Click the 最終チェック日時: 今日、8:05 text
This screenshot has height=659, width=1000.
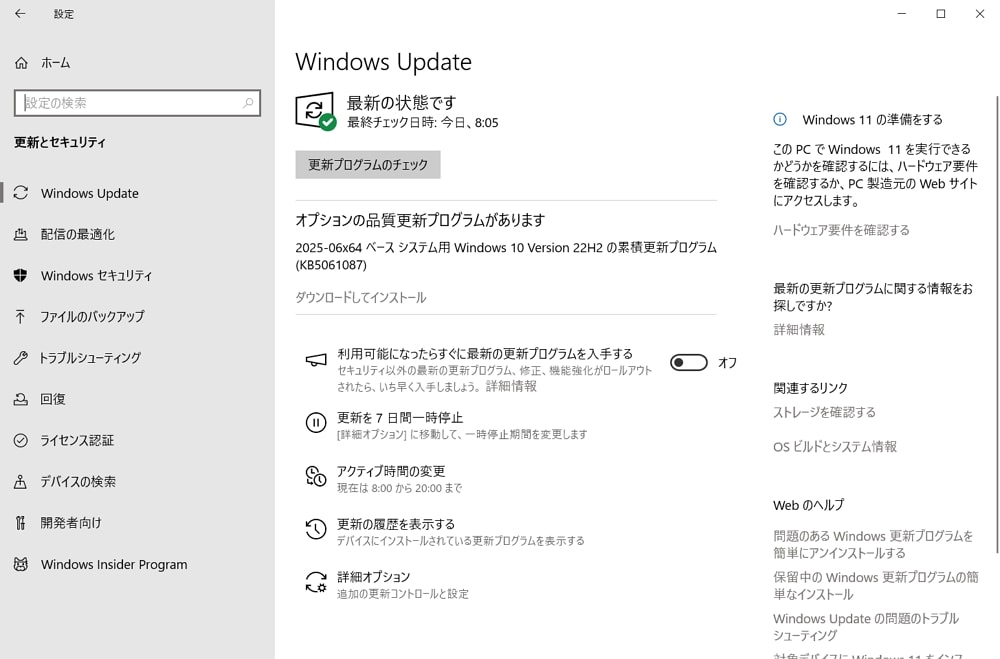(x=422, y=122)
